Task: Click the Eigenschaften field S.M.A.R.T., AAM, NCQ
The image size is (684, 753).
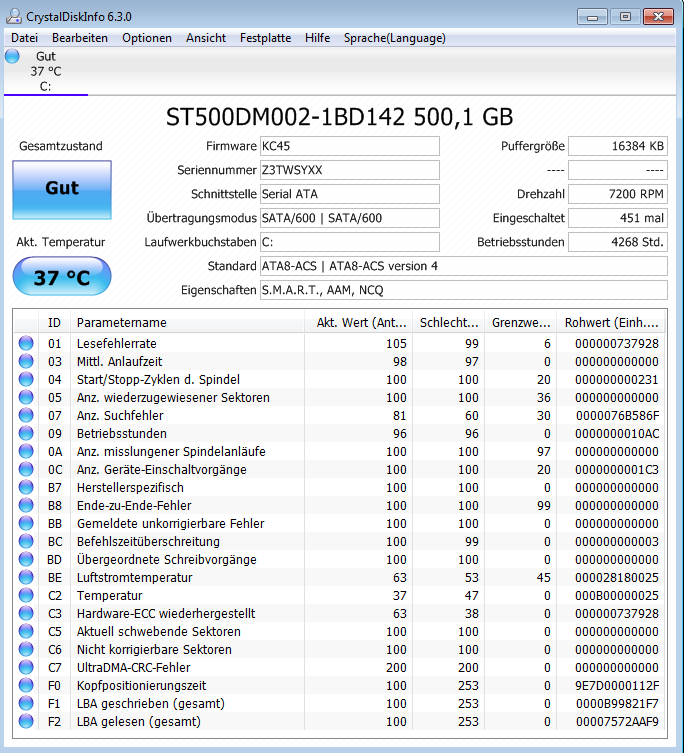Action: [x=464, y=290]
